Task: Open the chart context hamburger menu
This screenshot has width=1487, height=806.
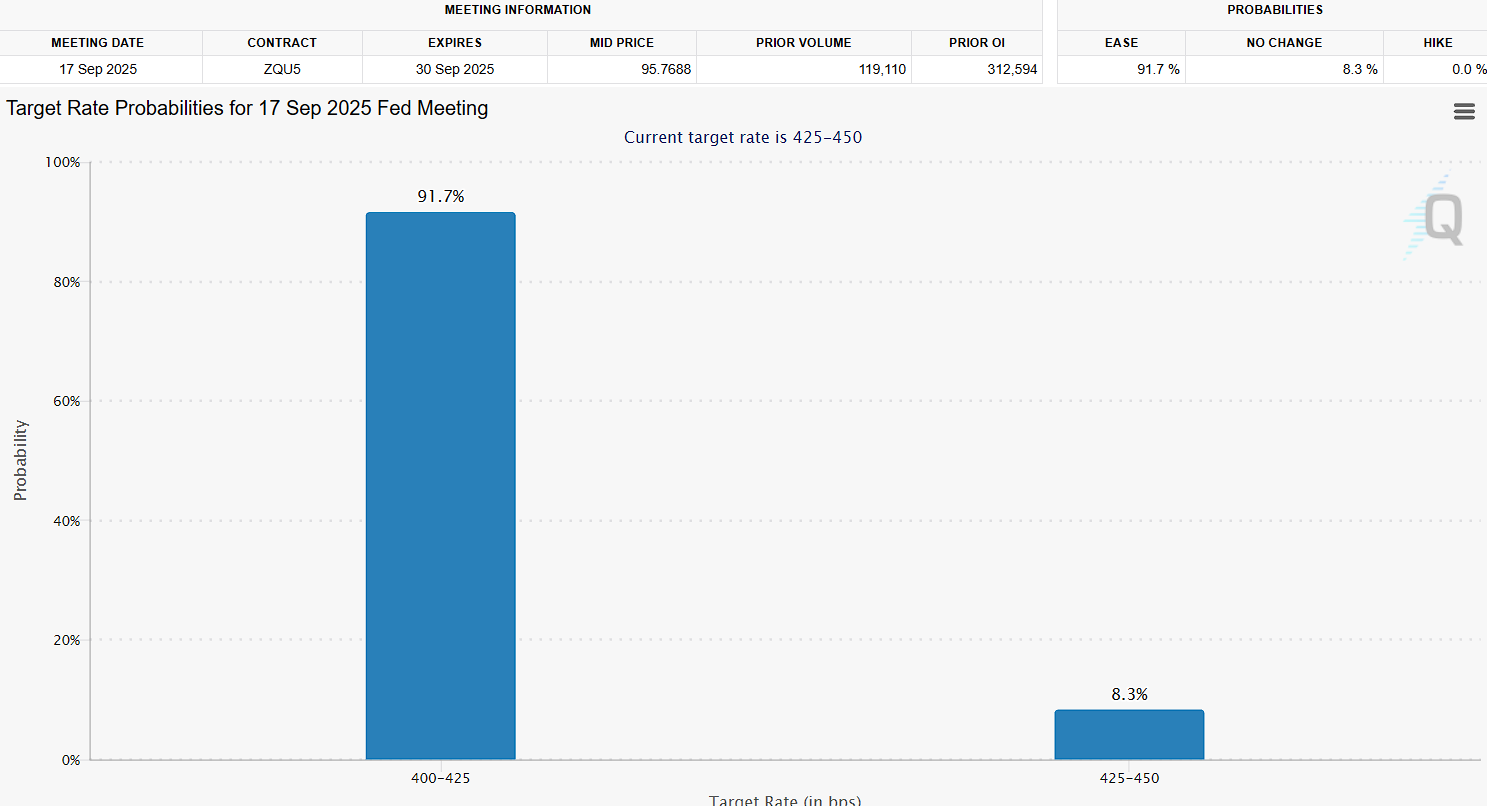Action: [x=1464, y=112]
